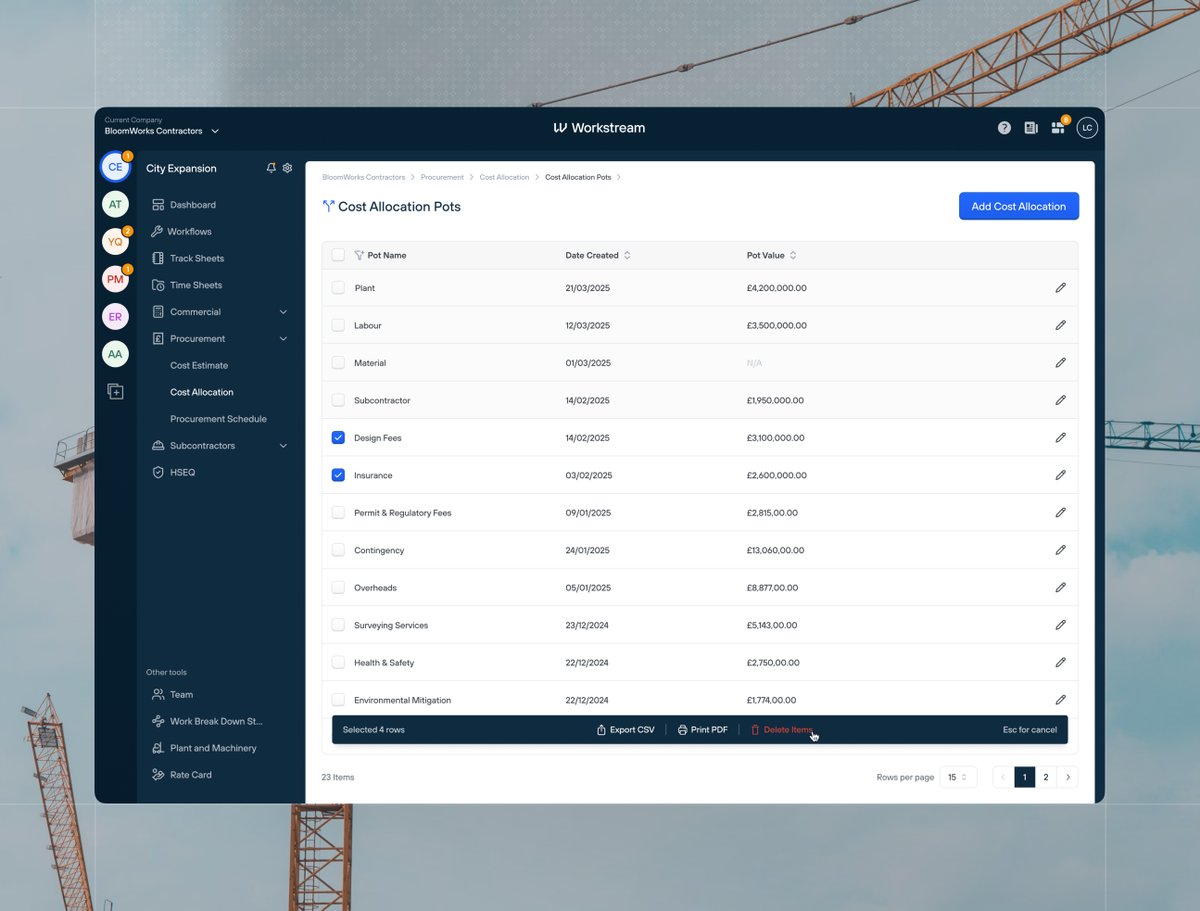Edit the Insurance pot pencil icon

click(1061, 475)
